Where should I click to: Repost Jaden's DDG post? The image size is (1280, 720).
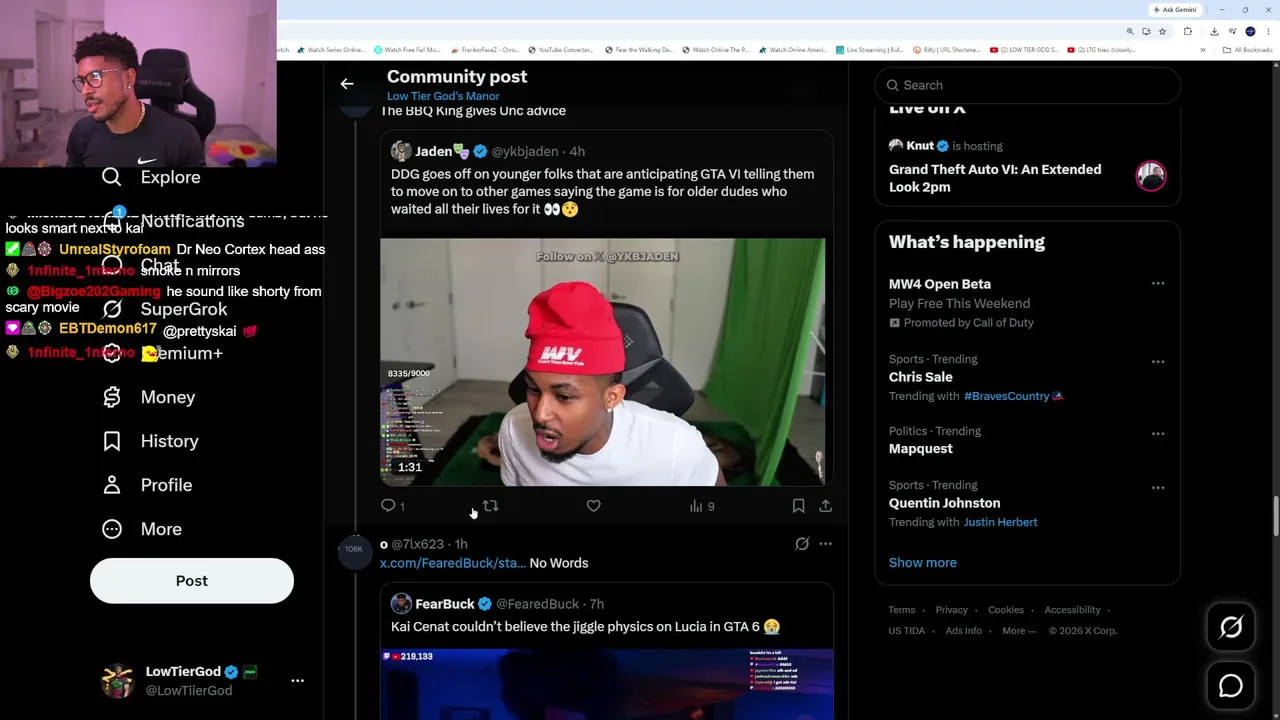point(490,506)
